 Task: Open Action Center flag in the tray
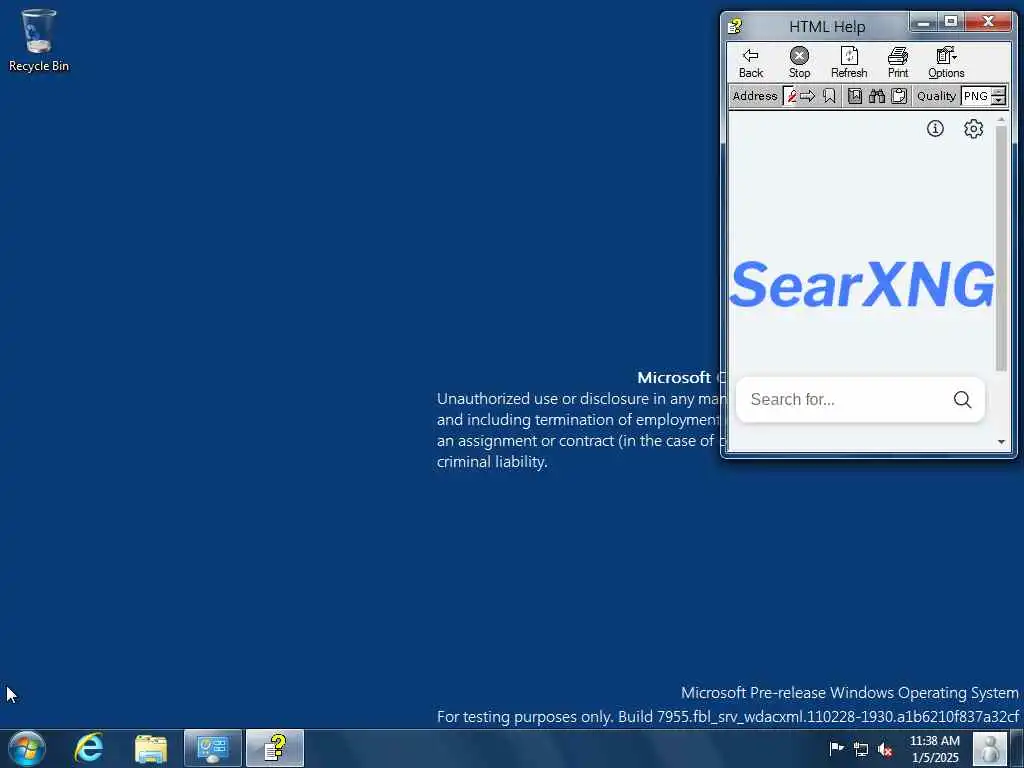836,748
